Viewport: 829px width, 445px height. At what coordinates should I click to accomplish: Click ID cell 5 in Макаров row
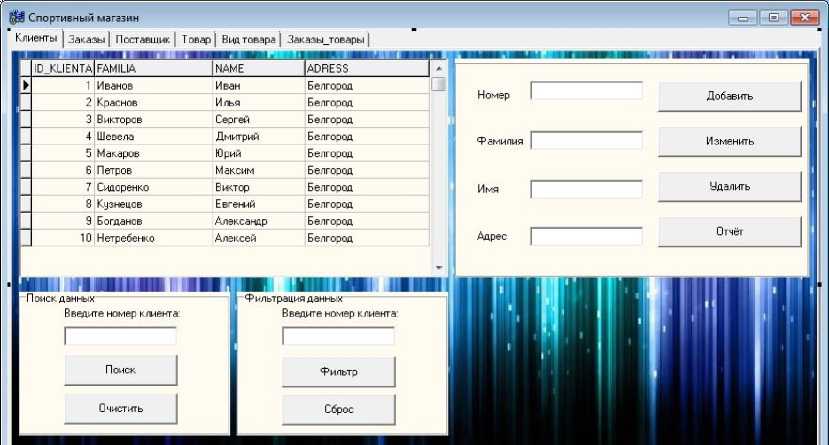[63, 153]
